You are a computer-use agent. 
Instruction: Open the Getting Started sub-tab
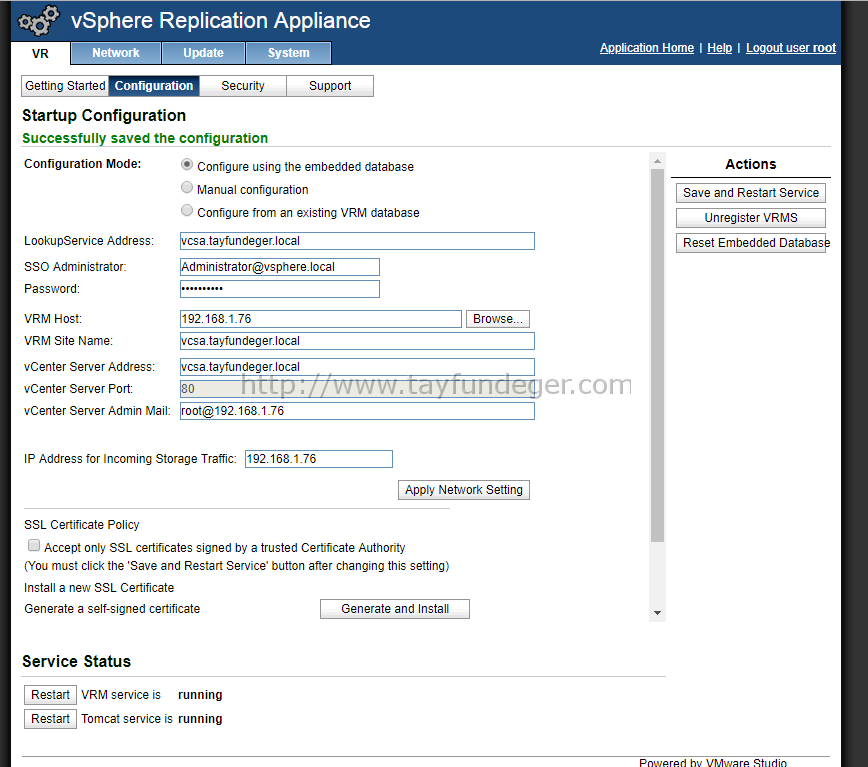pos(65,86)
